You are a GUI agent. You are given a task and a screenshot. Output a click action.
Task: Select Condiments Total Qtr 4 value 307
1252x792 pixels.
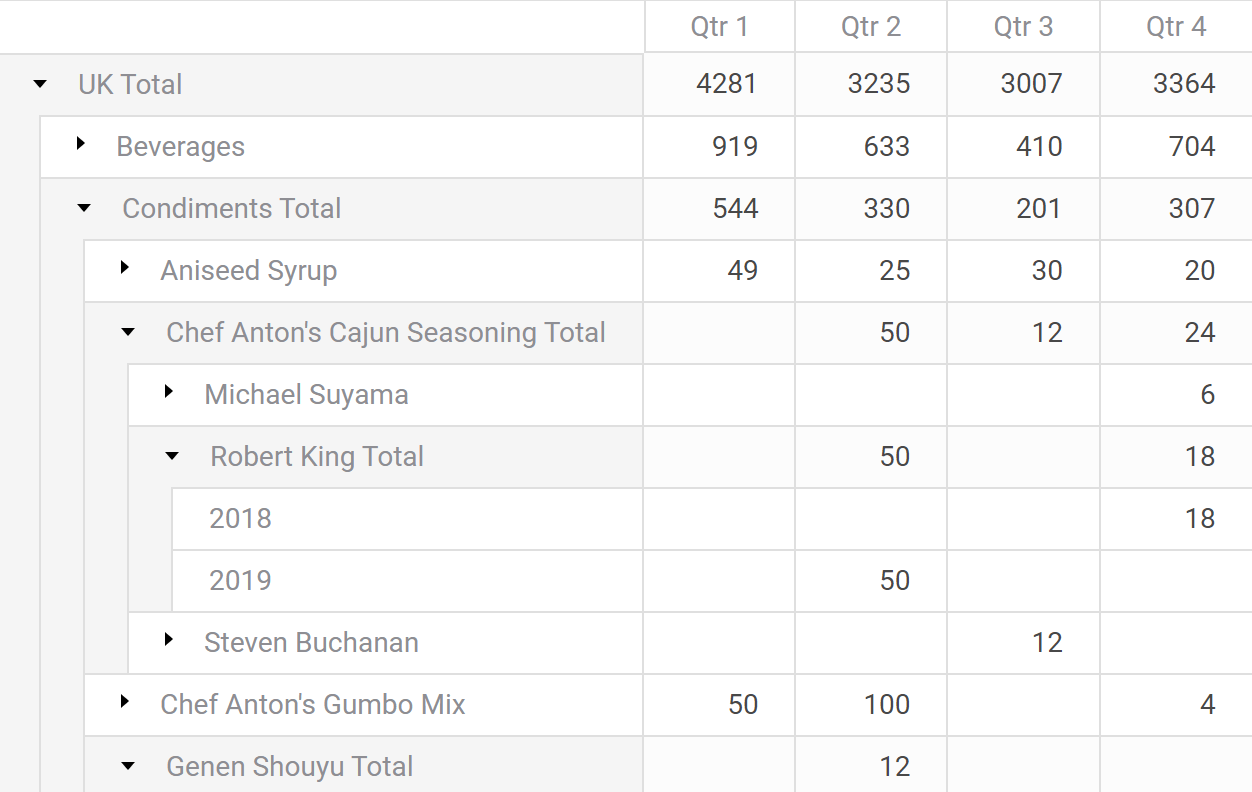tap(1191, 209)
